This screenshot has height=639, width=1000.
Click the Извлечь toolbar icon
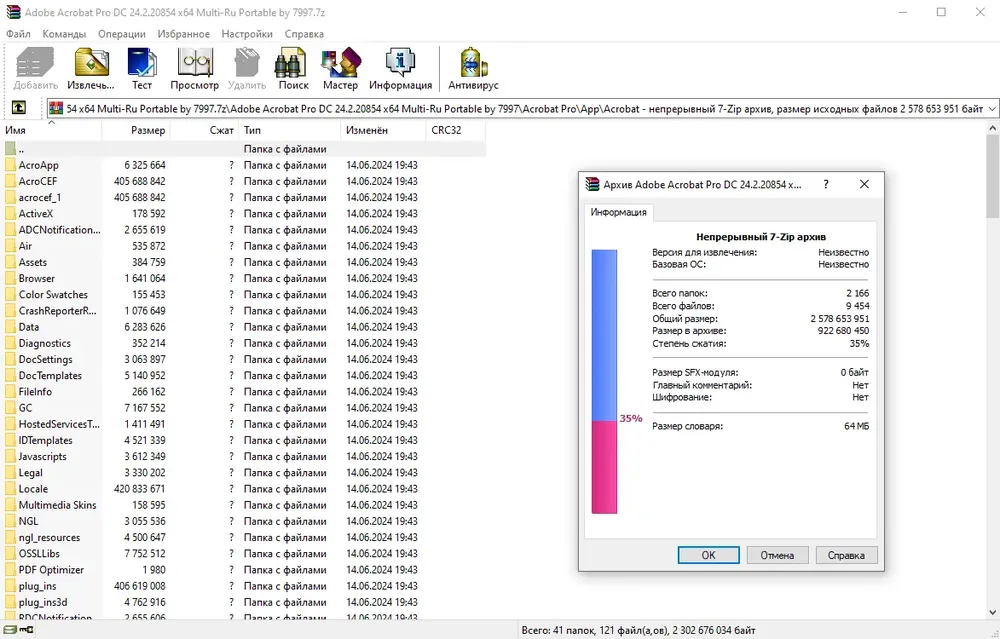coord(91,62)
